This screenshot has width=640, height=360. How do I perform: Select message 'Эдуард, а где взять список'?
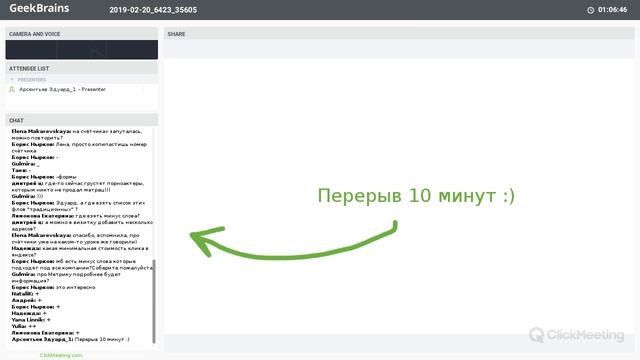pos(78,206)
